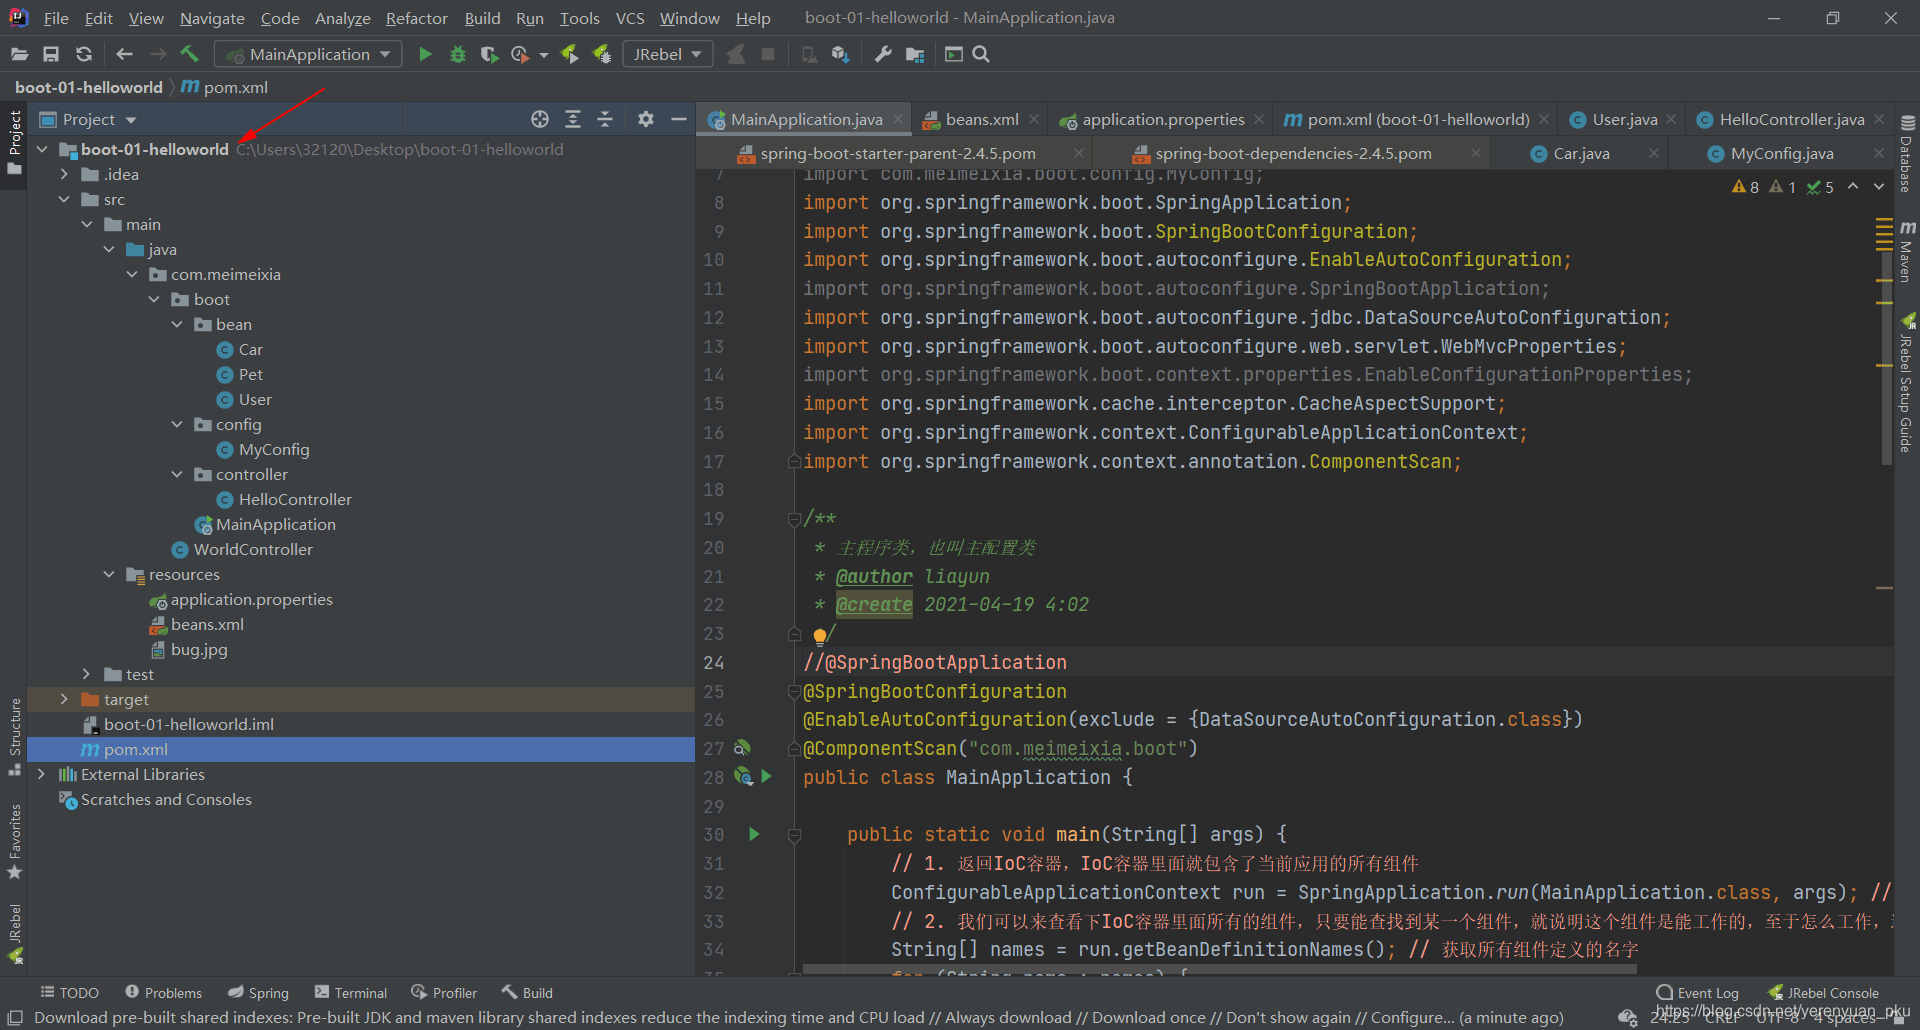
Task: Click the Run with Profiler icon
Action: (x=520, y=54)
